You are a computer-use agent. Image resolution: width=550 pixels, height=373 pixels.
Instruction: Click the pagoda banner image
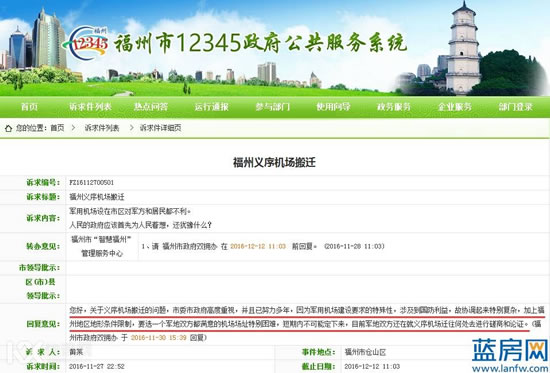coord(464,48)
